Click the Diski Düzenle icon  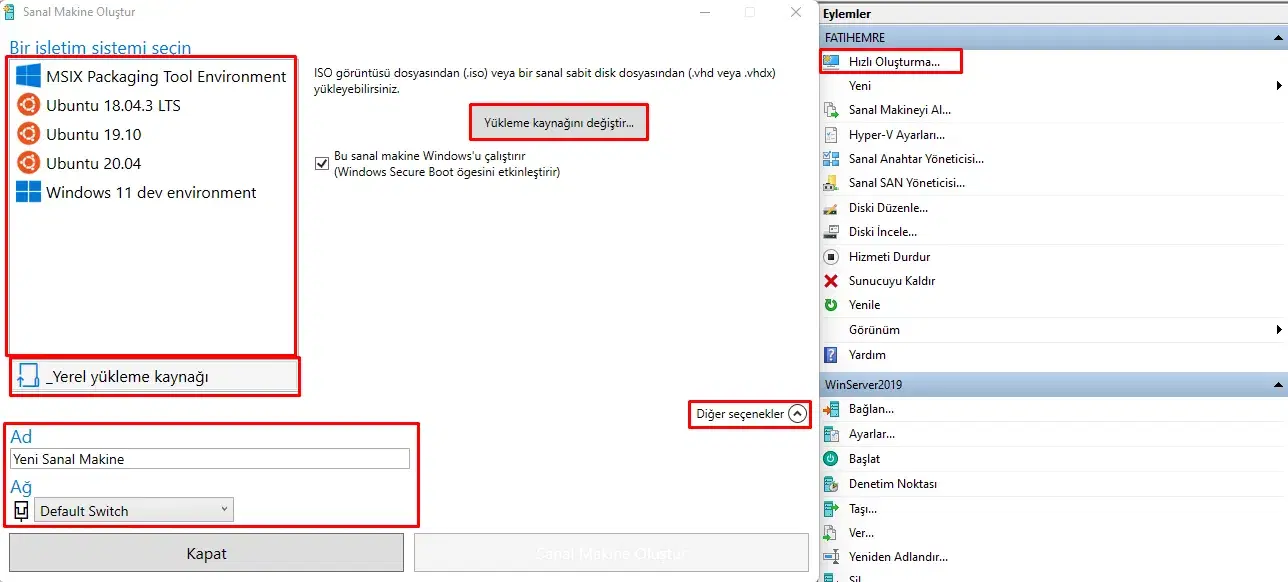830,208
